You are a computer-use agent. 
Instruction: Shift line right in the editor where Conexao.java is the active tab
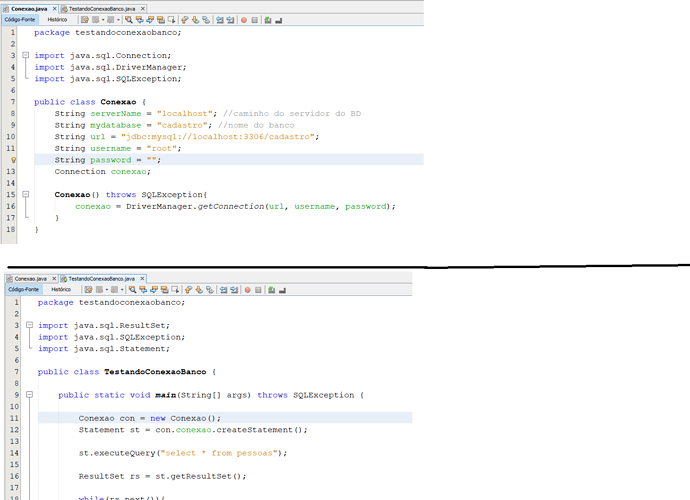(230, 20)
